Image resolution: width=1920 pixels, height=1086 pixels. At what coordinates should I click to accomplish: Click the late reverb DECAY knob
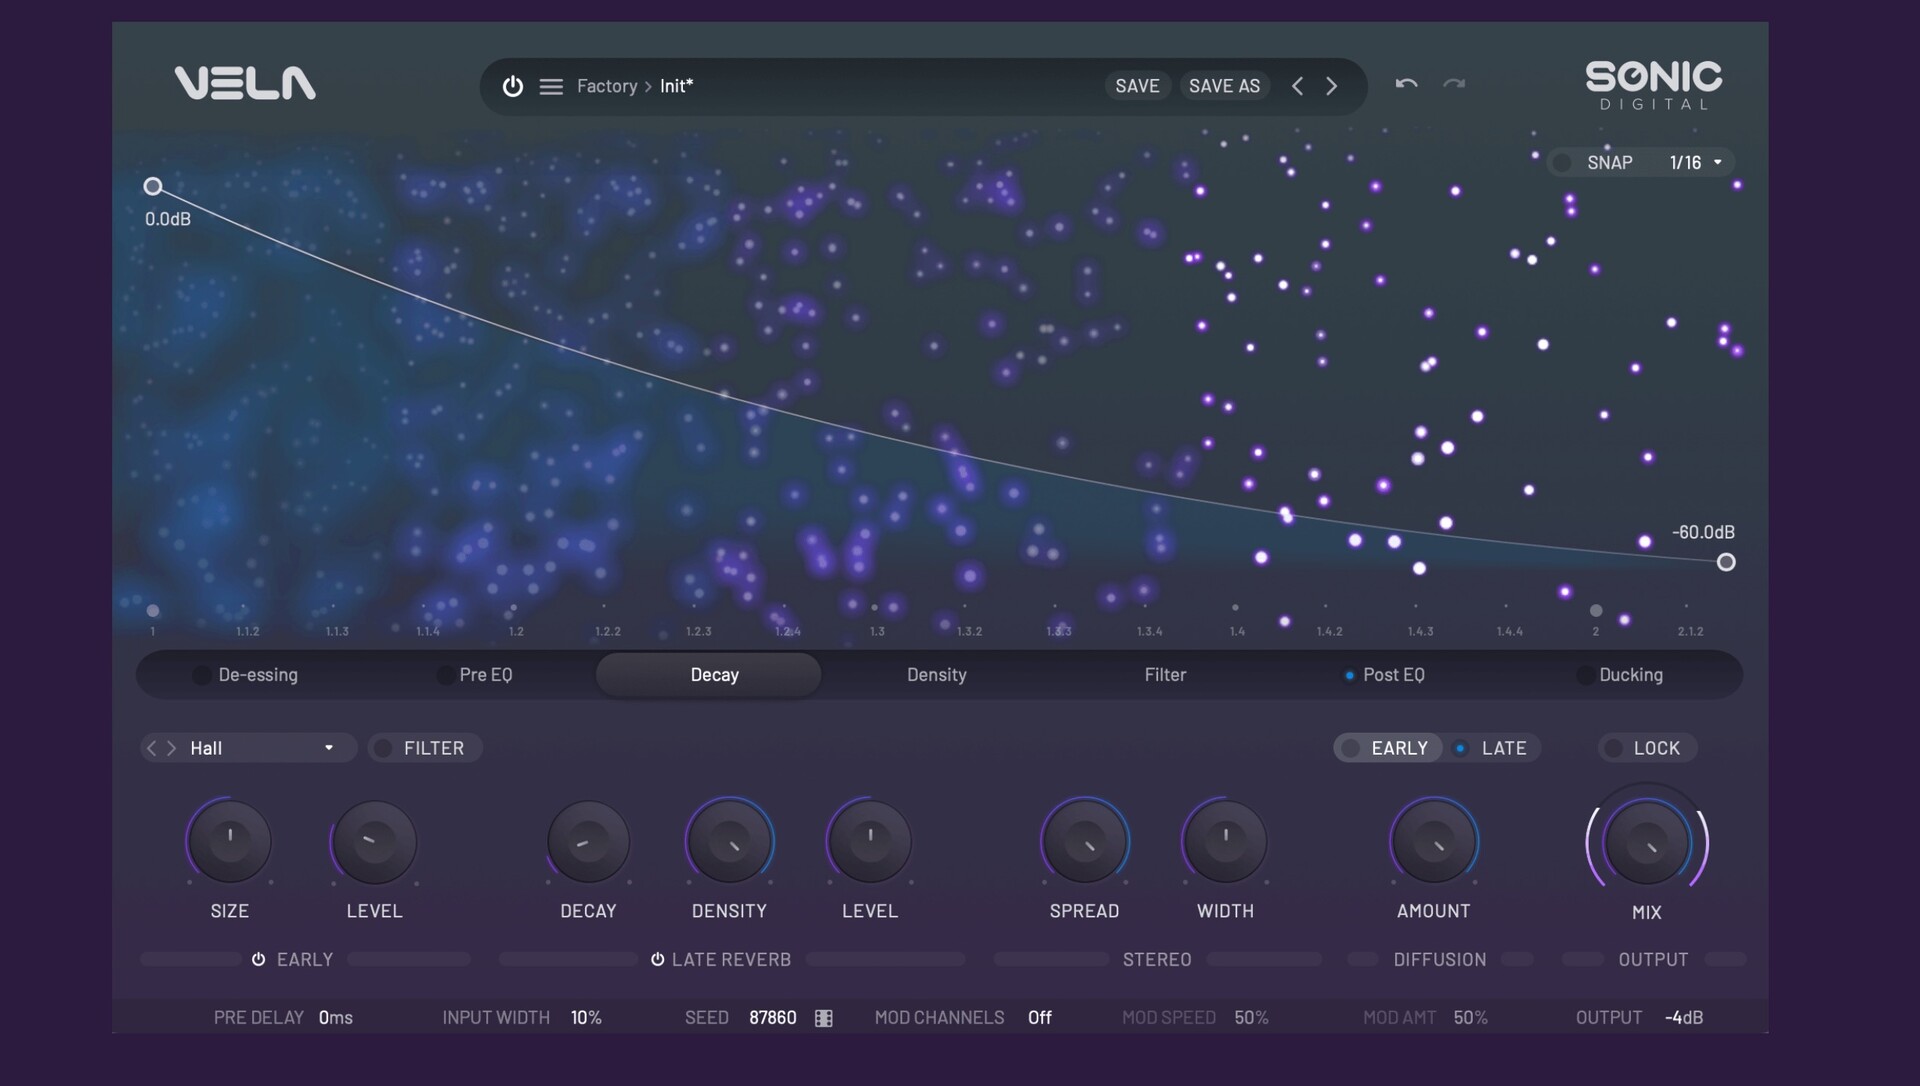point(588,841)
